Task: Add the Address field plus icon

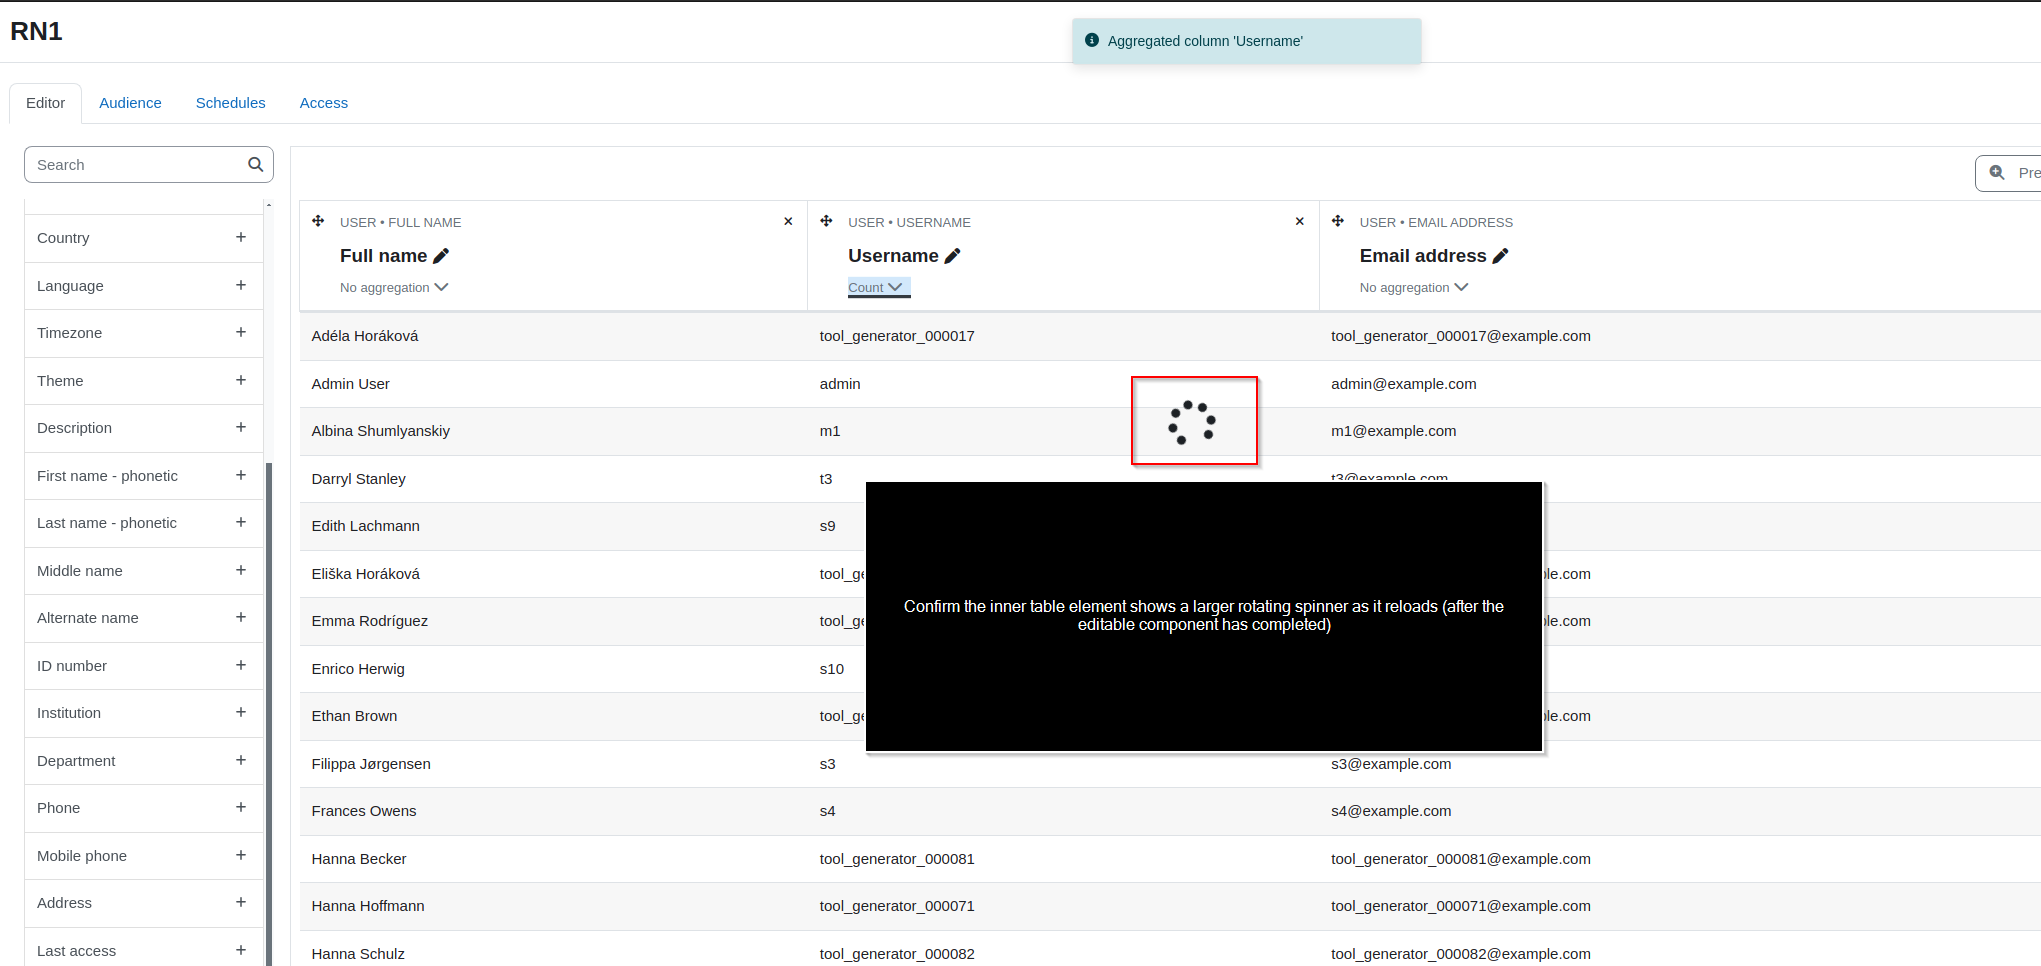Action: [x=241, y=902]
